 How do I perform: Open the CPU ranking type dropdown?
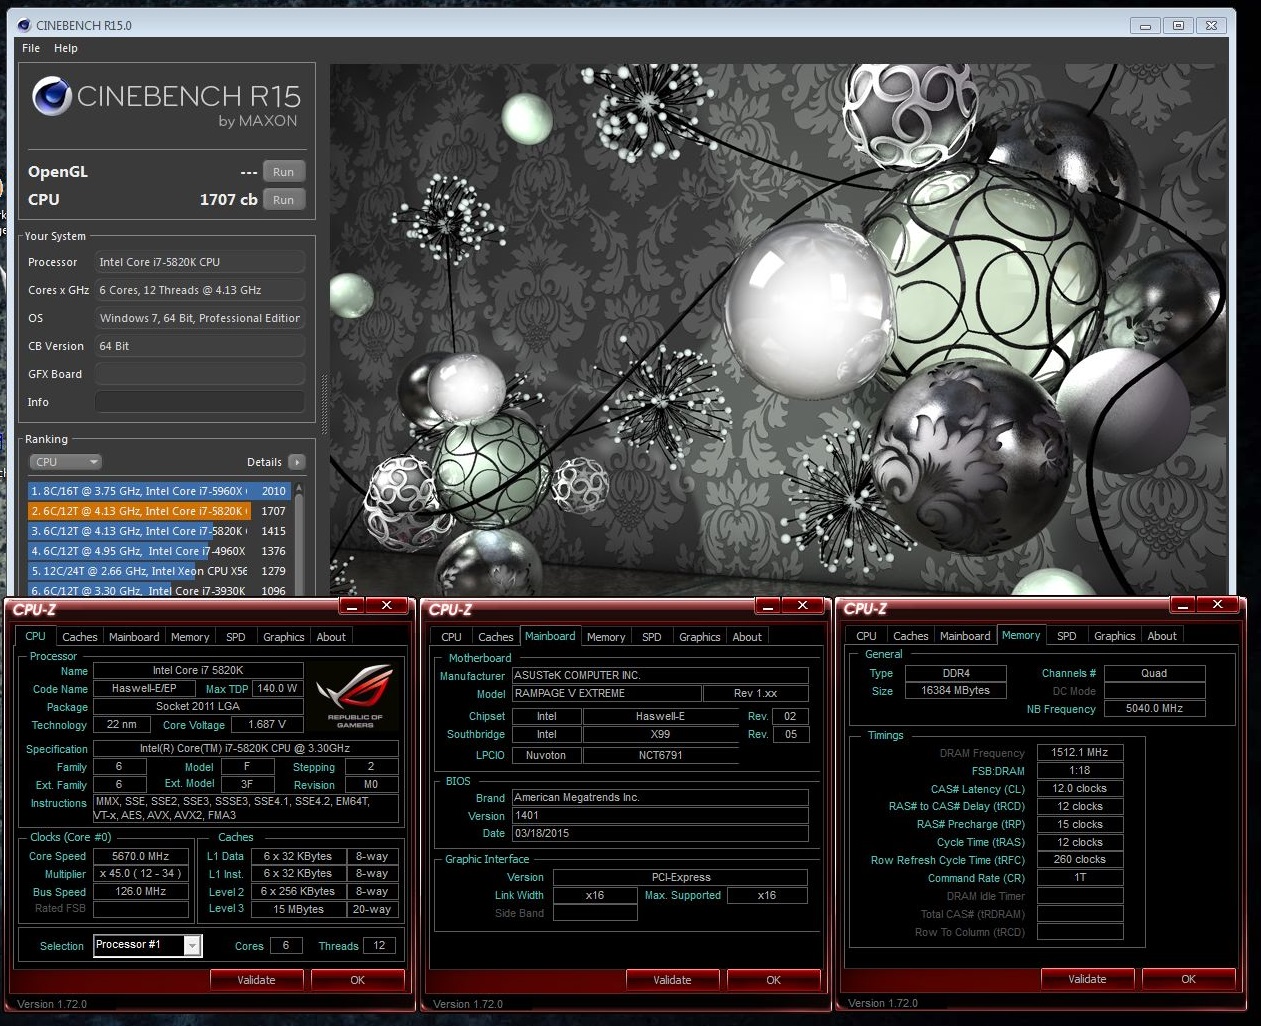click(x=65, y=462)
